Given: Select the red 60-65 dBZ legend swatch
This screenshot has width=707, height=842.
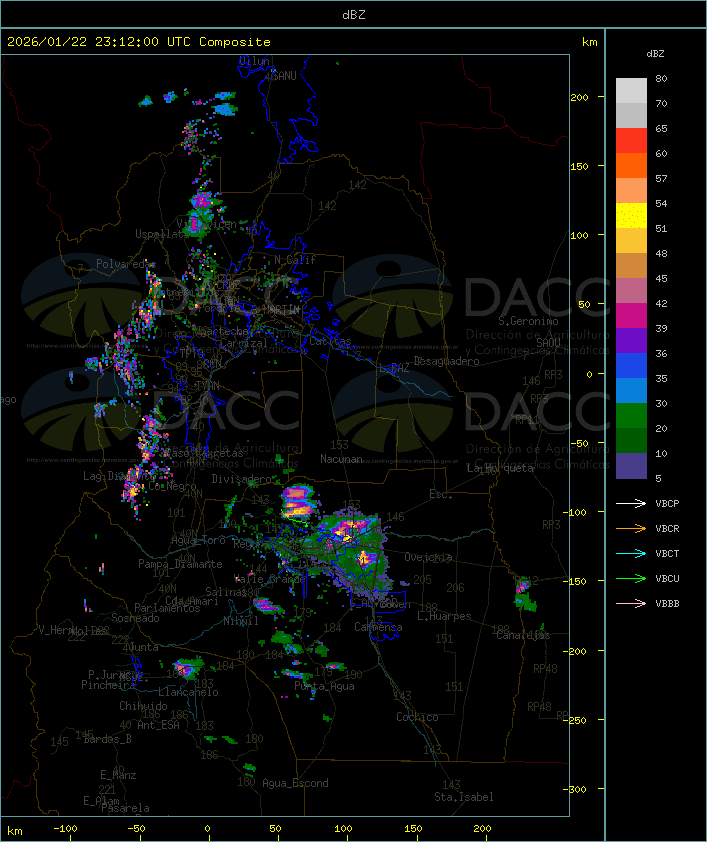Looking at the screenshot, I should click(631, 141).
